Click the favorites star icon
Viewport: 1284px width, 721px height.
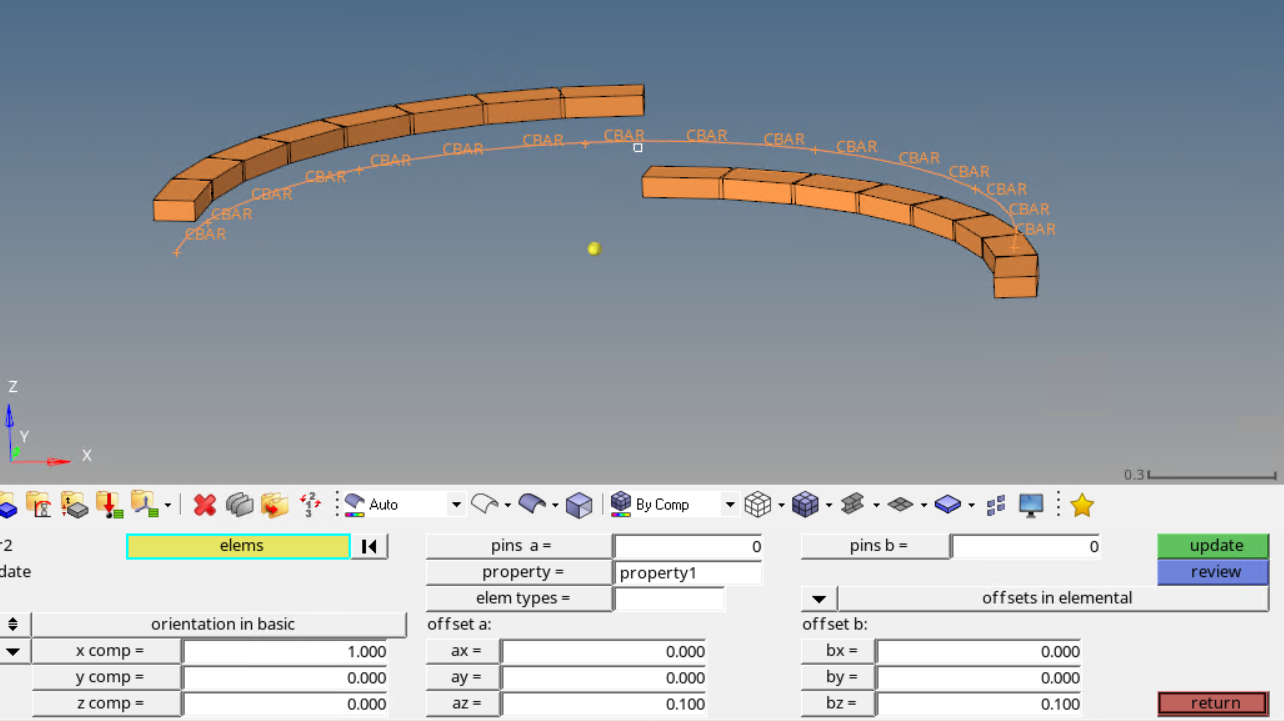pyautogui.click(x=1081, y=505)
